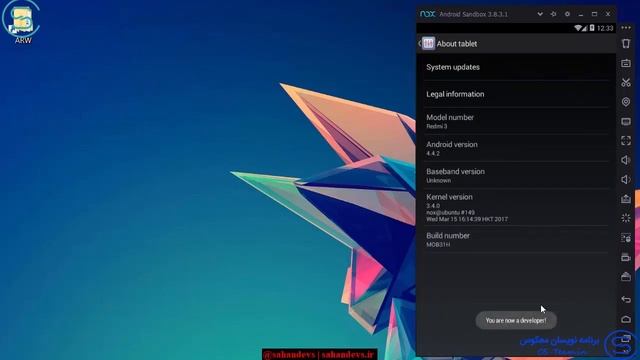Trigger the Shake device tool in sidebar
This screenshot has height=360, width=640.
pos(626,43)
